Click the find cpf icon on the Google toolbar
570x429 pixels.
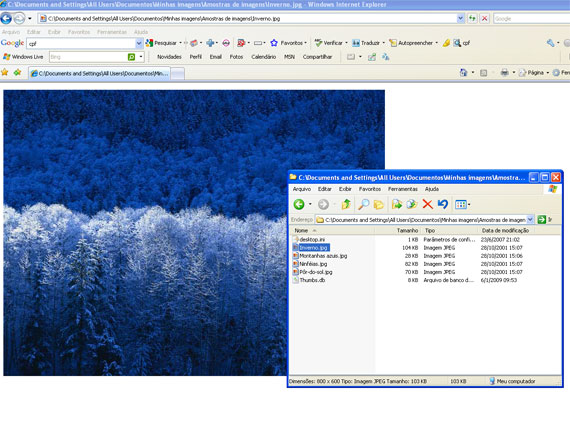pos(461,43)
